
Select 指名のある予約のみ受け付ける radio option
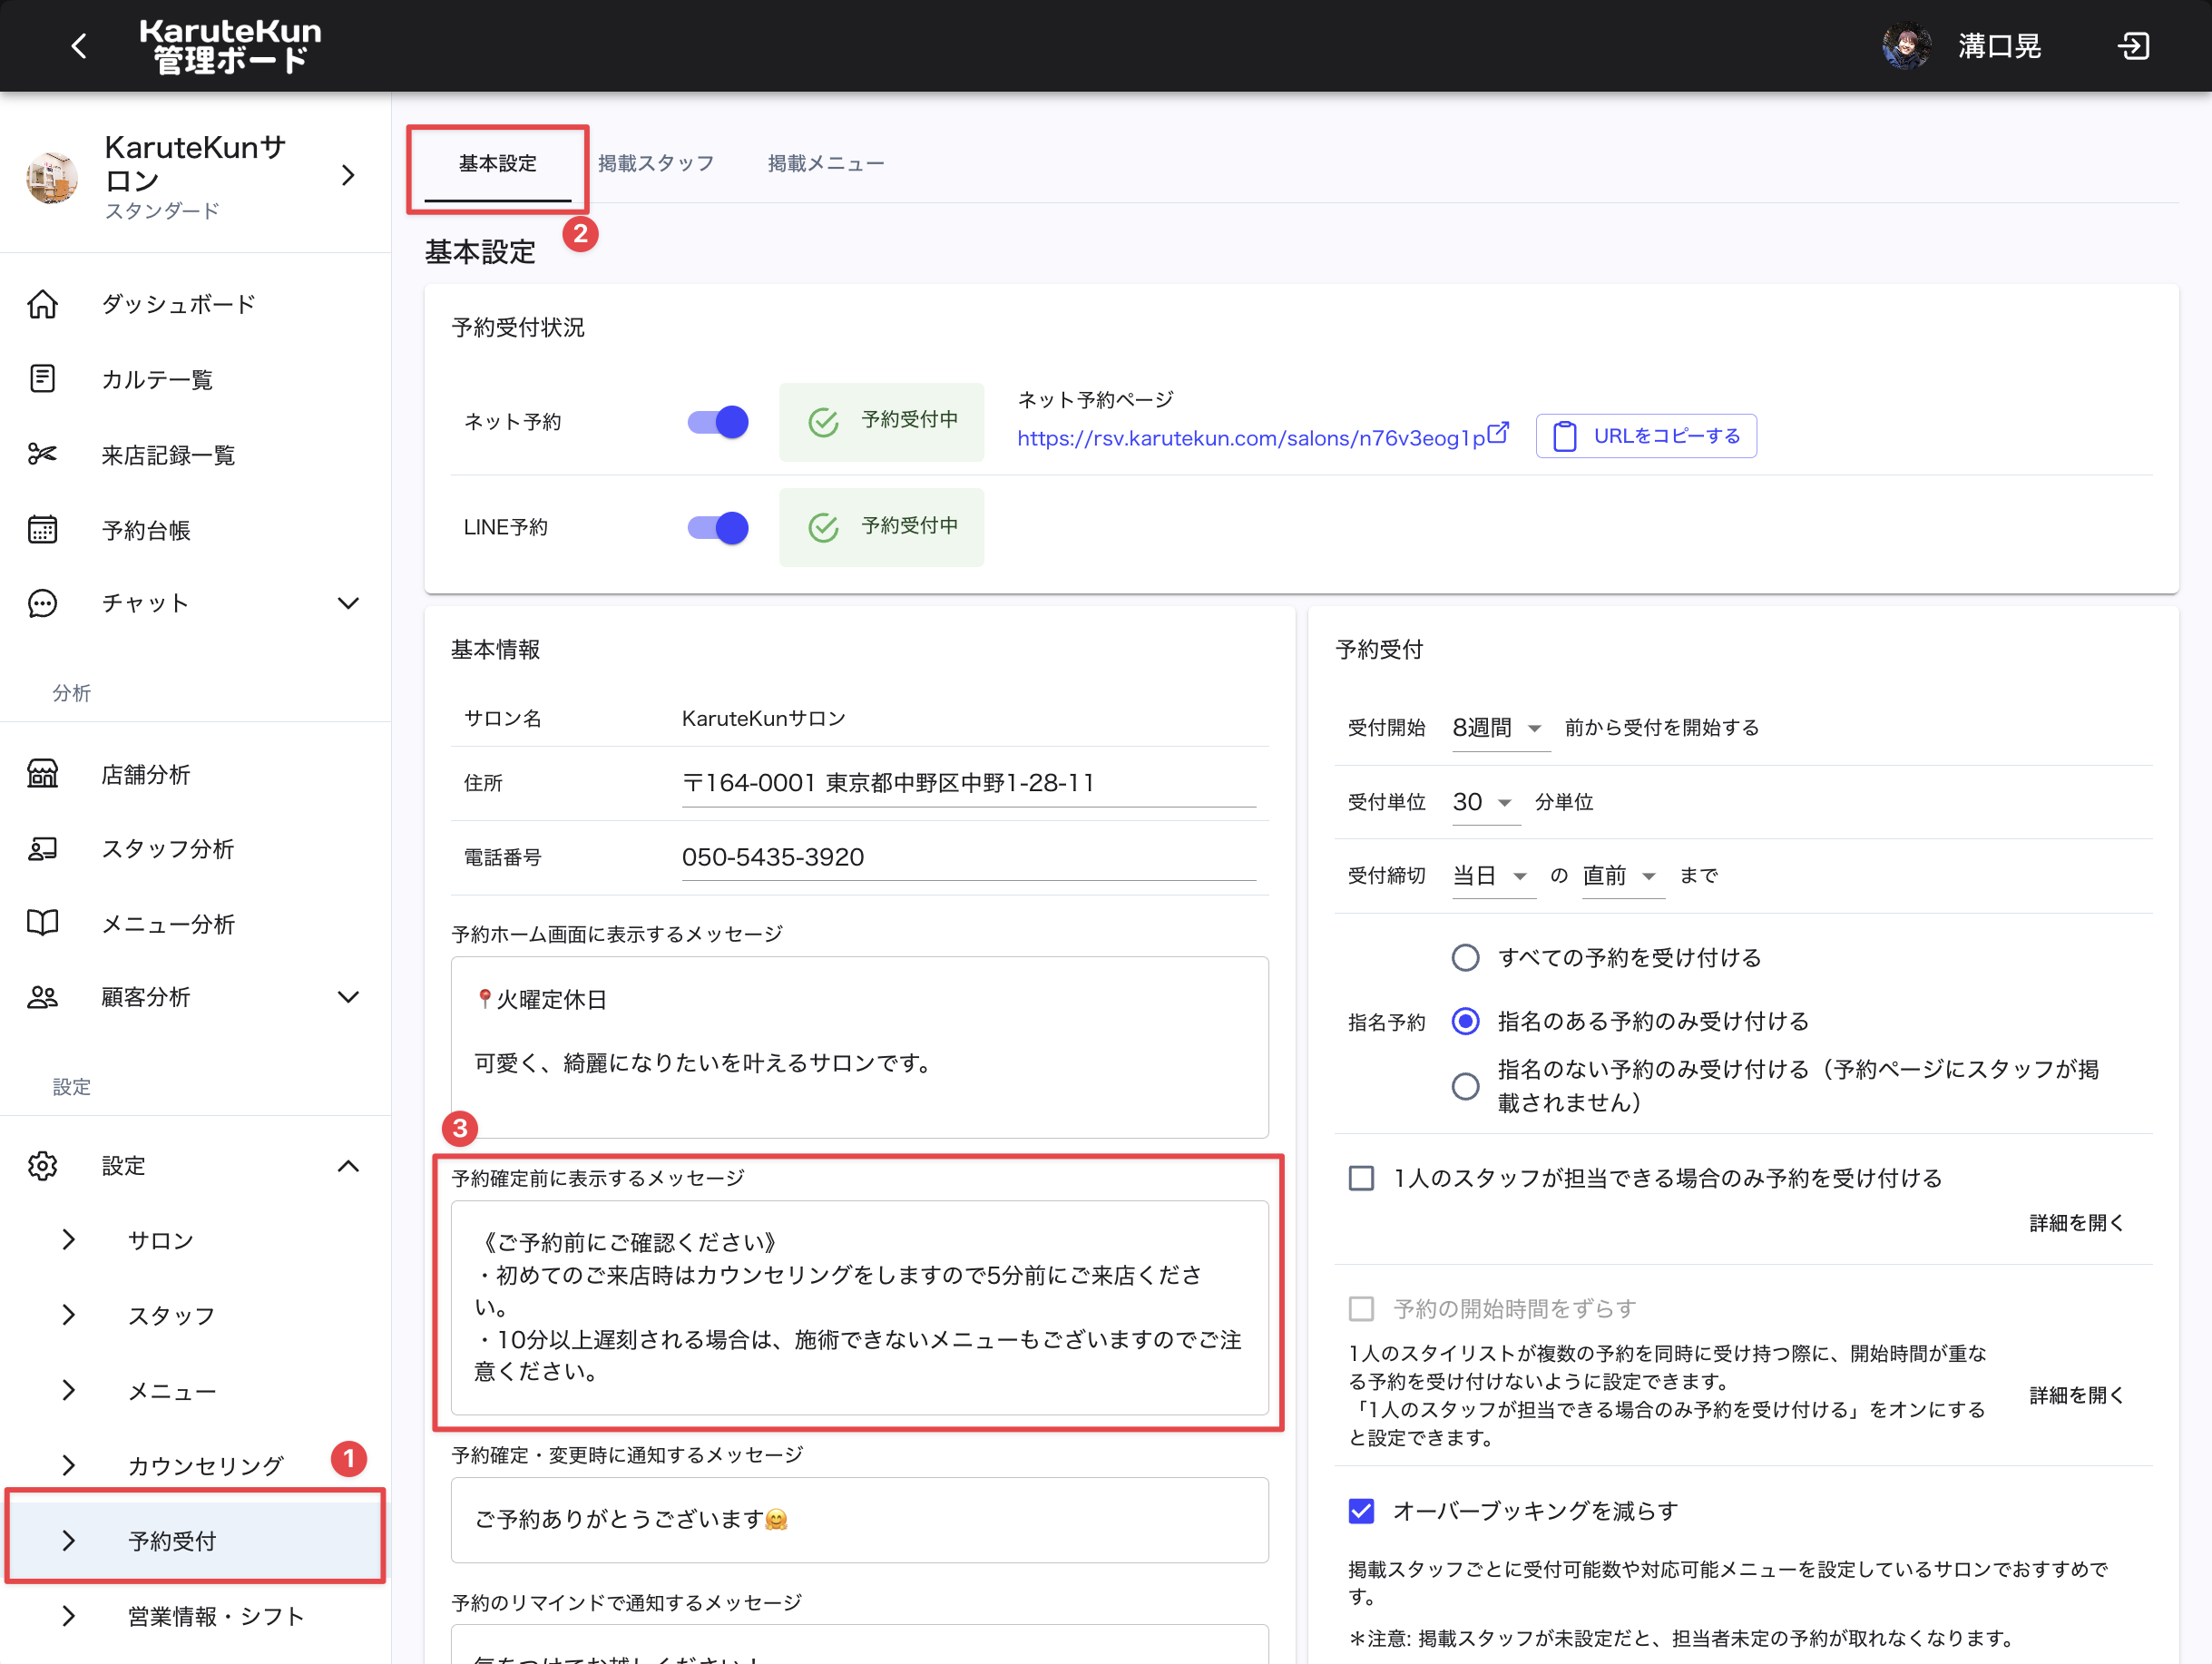[x=1465, y=1021]
